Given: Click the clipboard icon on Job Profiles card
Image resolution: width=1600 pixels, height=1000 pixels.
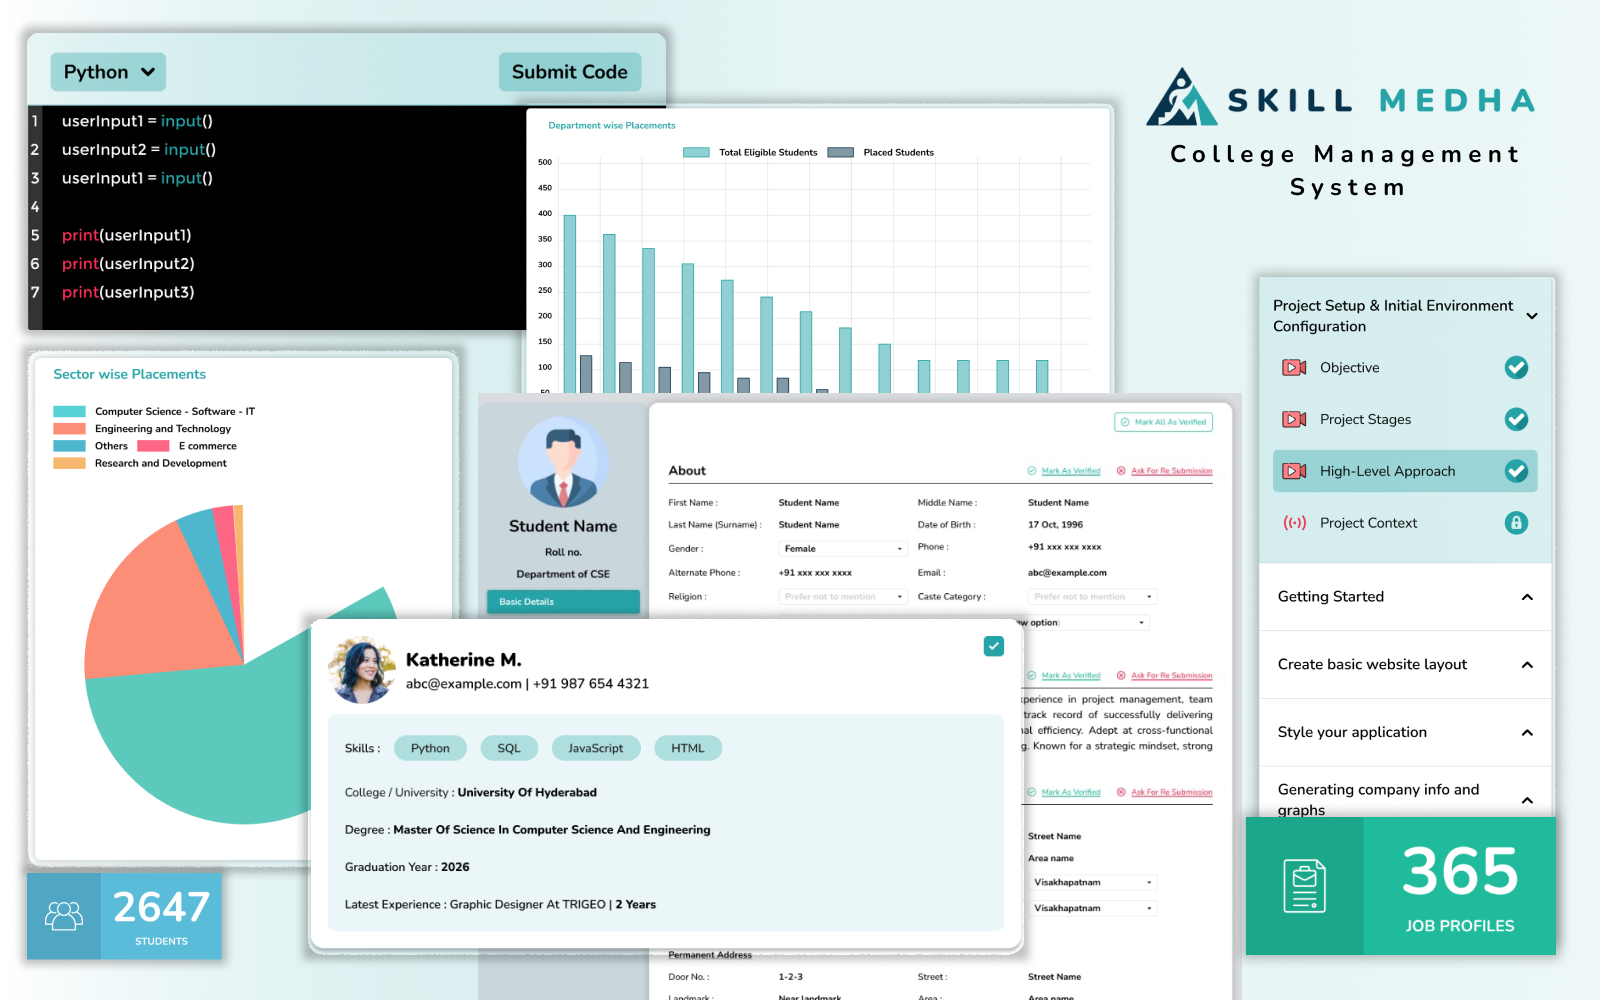Looking at the screenshot, I should pyautogui.click(x=1304, y=886).
